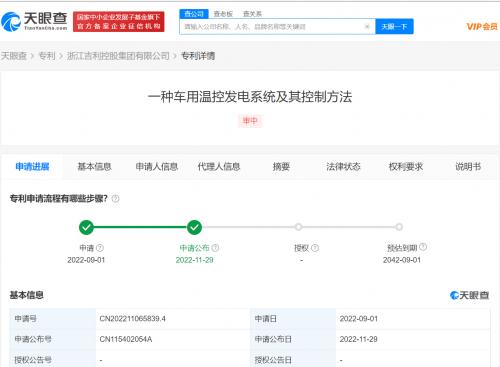500x367 pixels.
Task: Click estimated expiry date 2042-09-01
Action: click(x=402, y=260)
